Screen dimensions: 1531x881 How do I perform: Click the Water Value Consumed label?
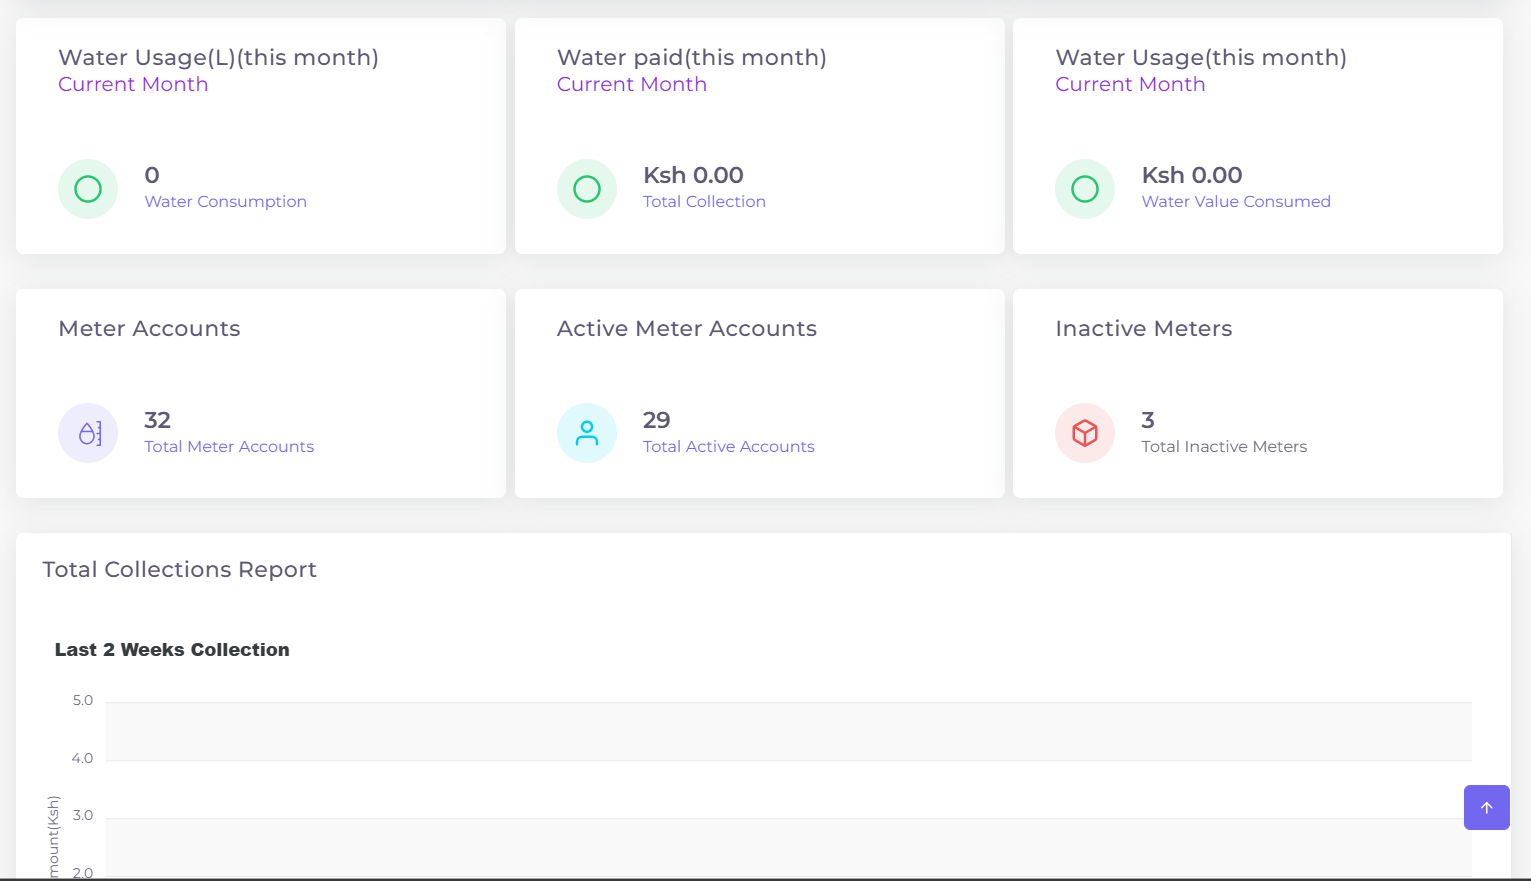(1236, 201)
